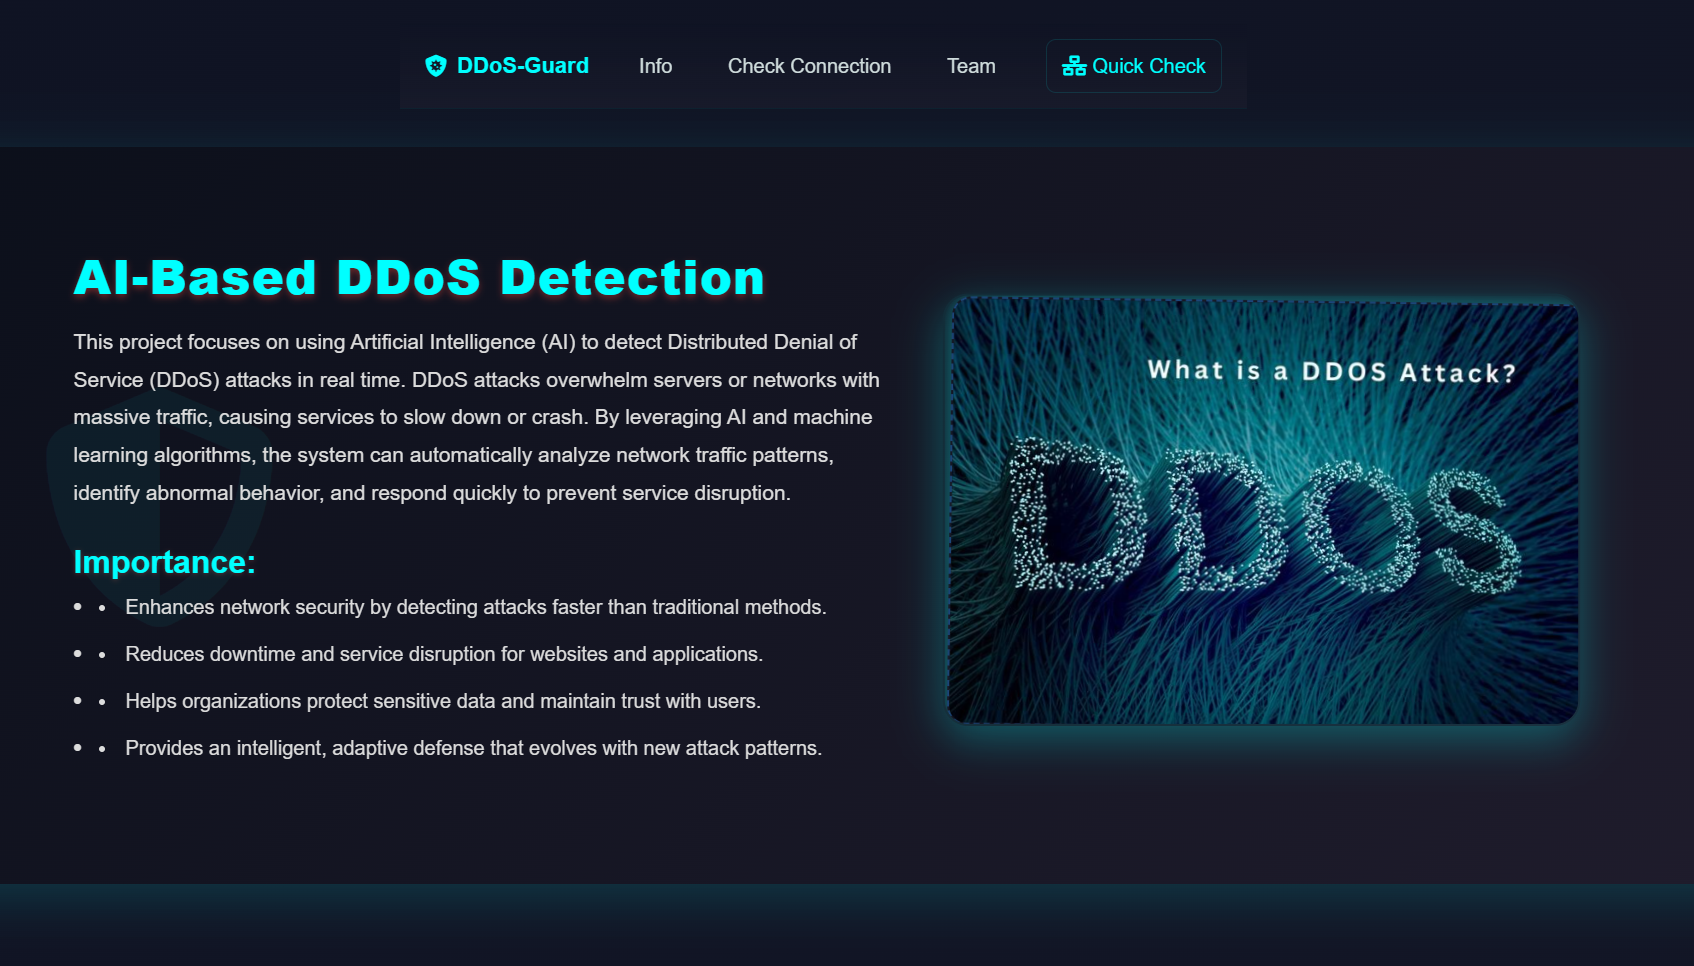Click bullet 'Enhances network security by detecting attacks'
Screen dimensions: 1694x966
point(476,607)
